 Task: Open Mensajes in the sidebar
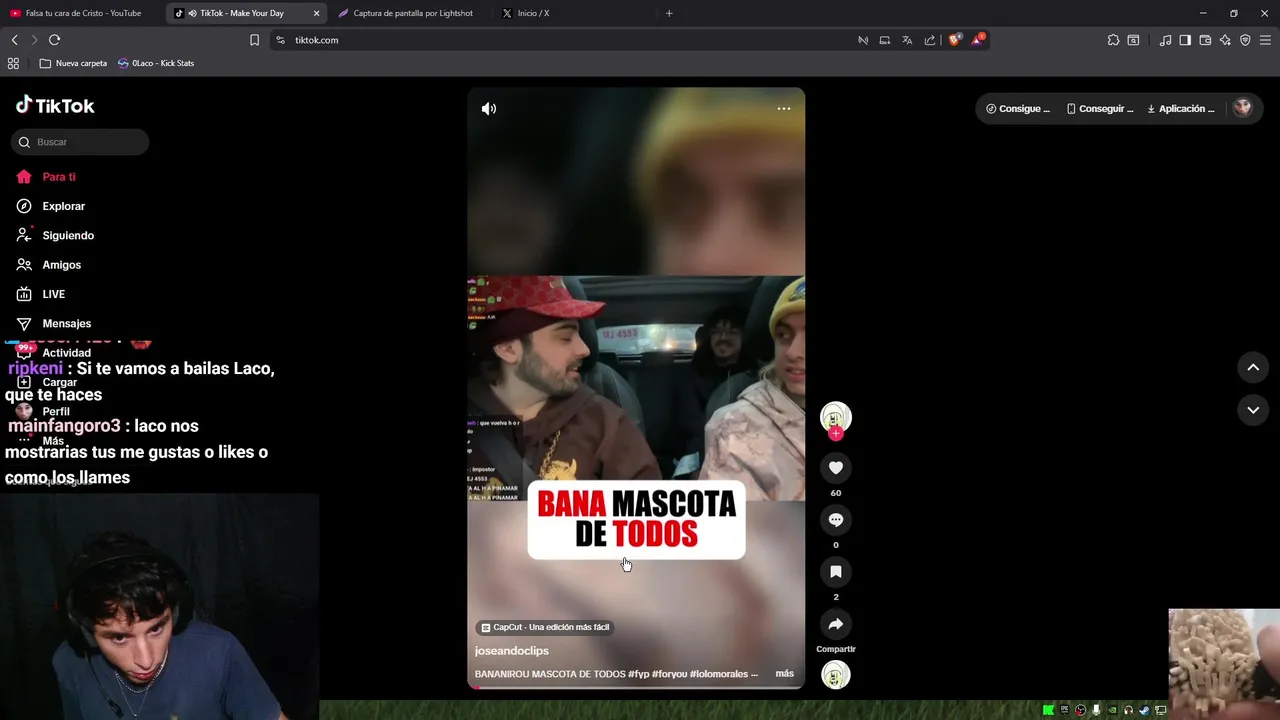coord(54,323)
